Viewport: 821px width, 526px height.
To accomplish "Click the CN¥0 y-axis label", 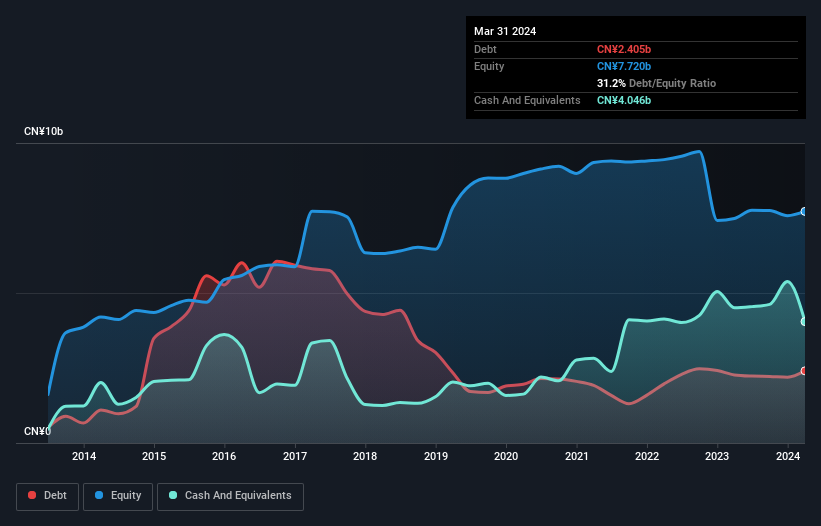I will tap(37, 431).
